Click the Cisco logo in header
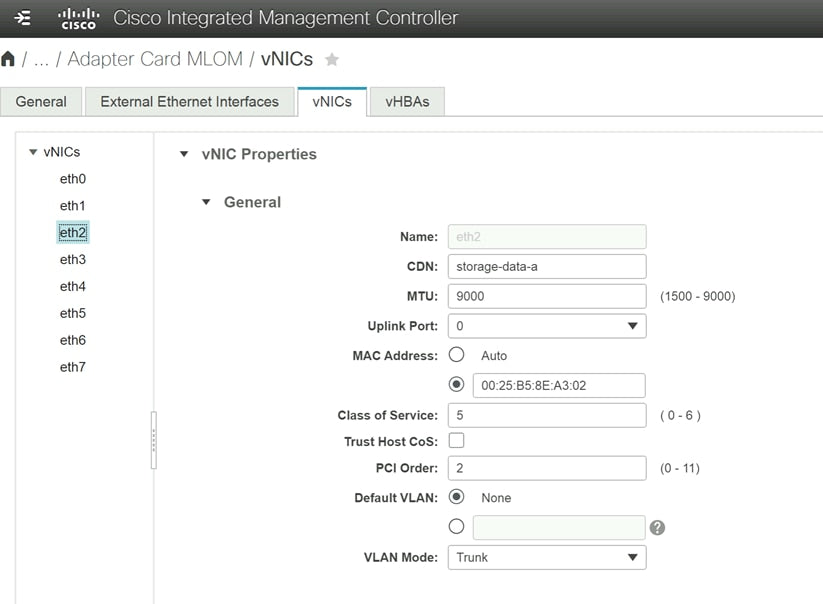 [x=78, y=18]
